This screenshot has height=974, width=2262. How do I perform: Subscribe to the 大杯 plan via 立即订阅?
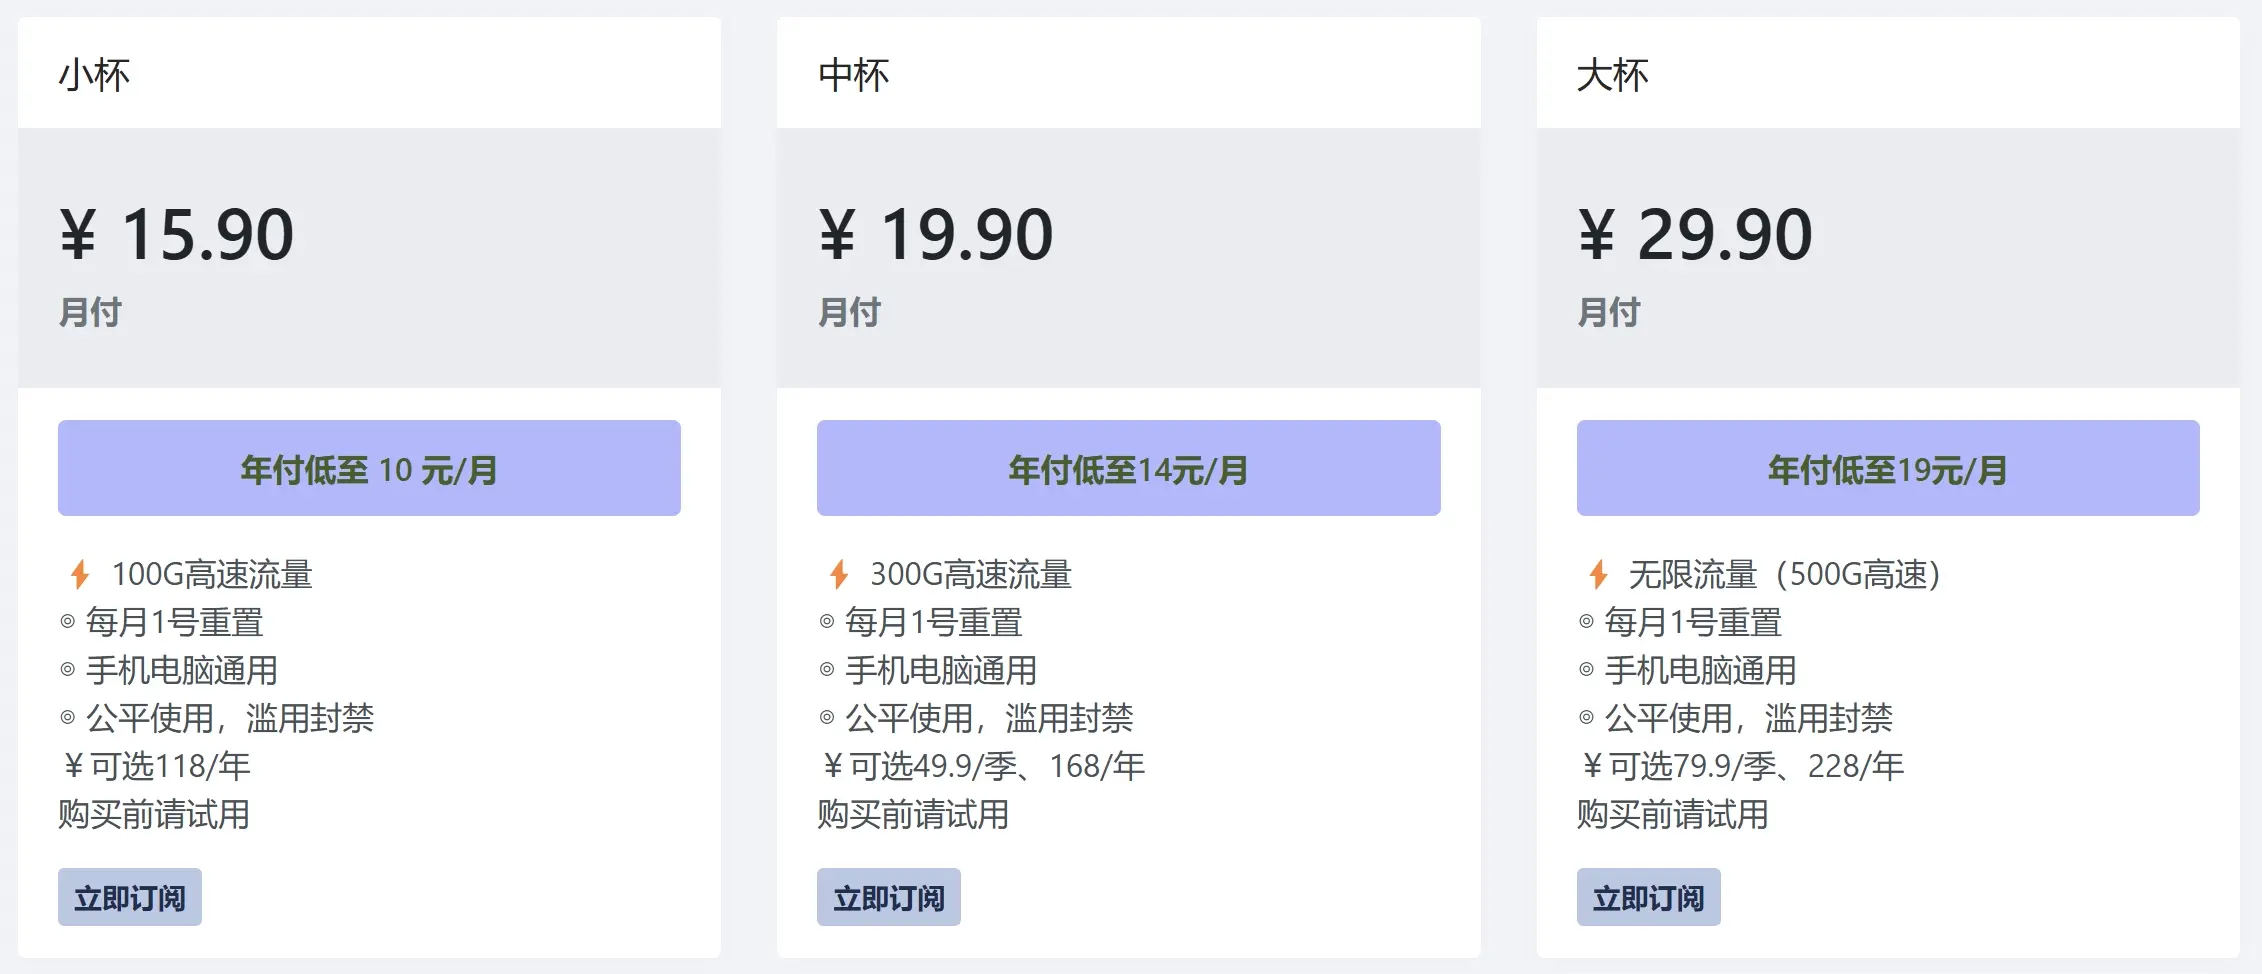tap(1648, 897)
